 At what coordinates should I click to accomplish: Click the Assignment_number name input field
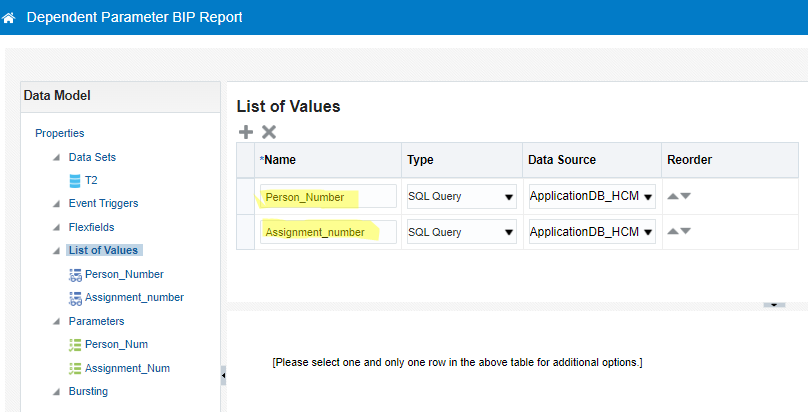(328, 232)
